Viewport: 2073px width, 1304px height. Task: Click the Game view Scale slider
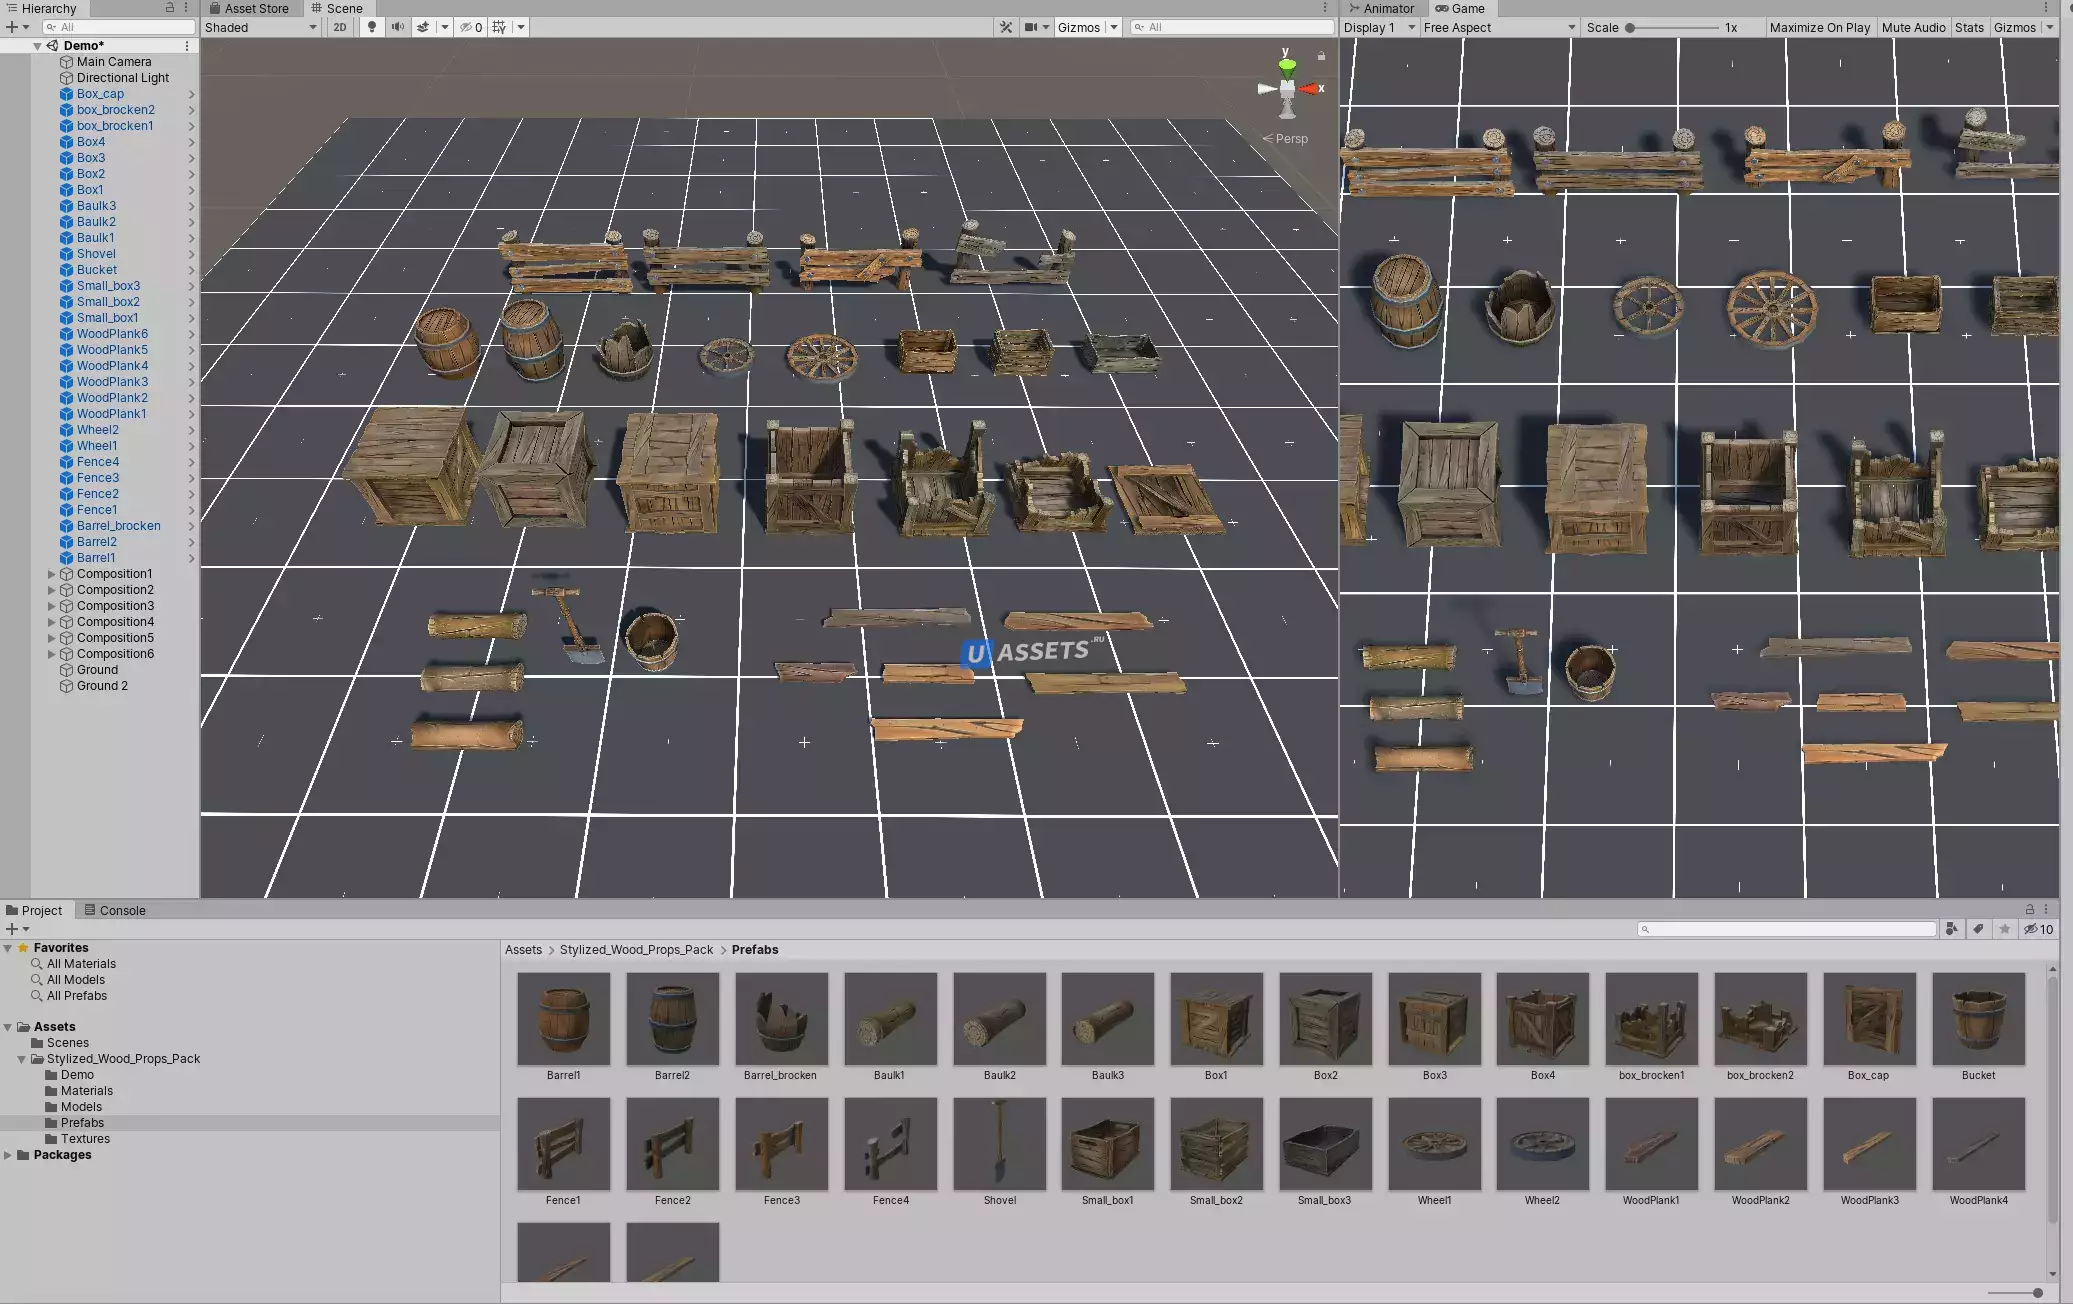pyautogui.click(x=1672, y=27)
